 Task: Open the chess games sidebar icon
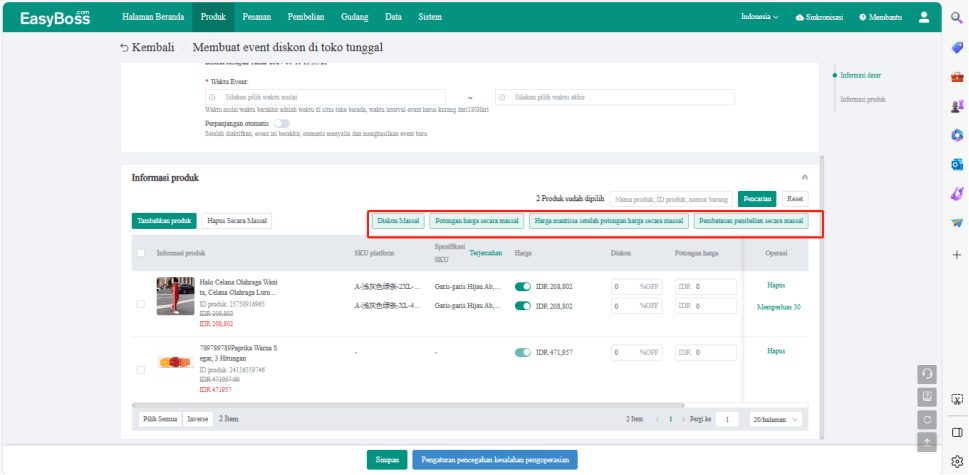[957, 106]
